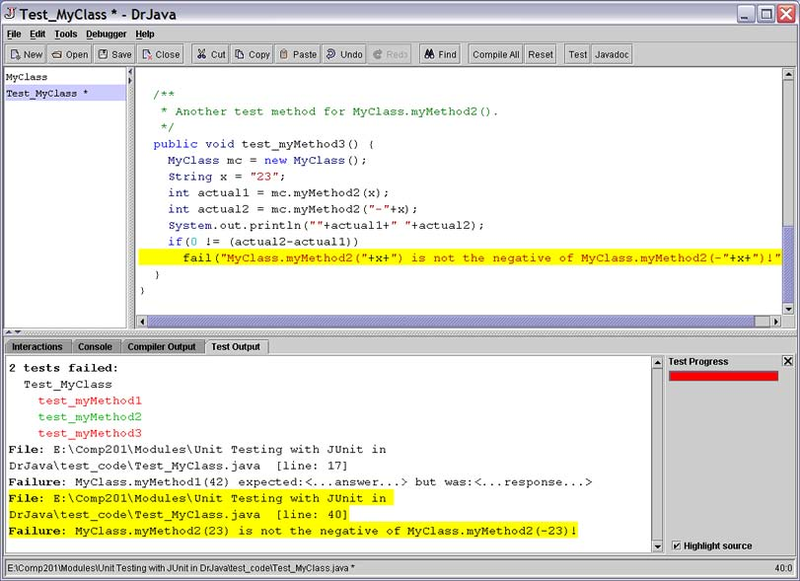Click Compile All button
This screenshot has width=800, height=581.
[x=495, y=54]
